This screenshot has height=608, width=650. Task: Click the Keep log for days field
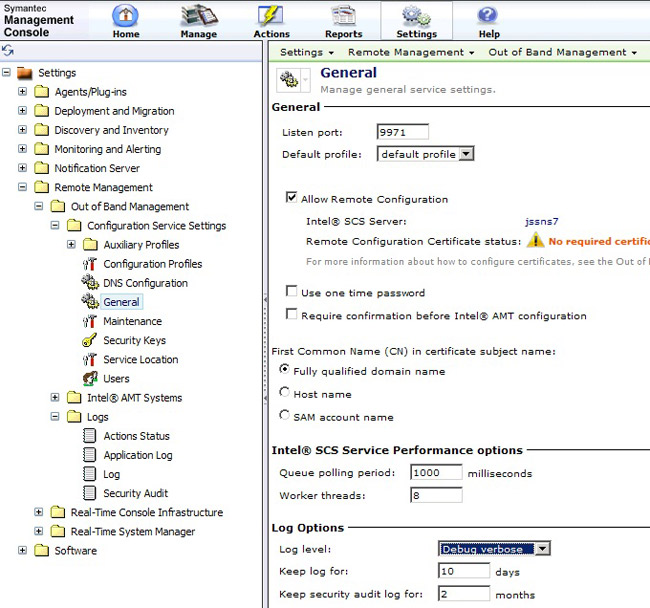tap(464, 571)
